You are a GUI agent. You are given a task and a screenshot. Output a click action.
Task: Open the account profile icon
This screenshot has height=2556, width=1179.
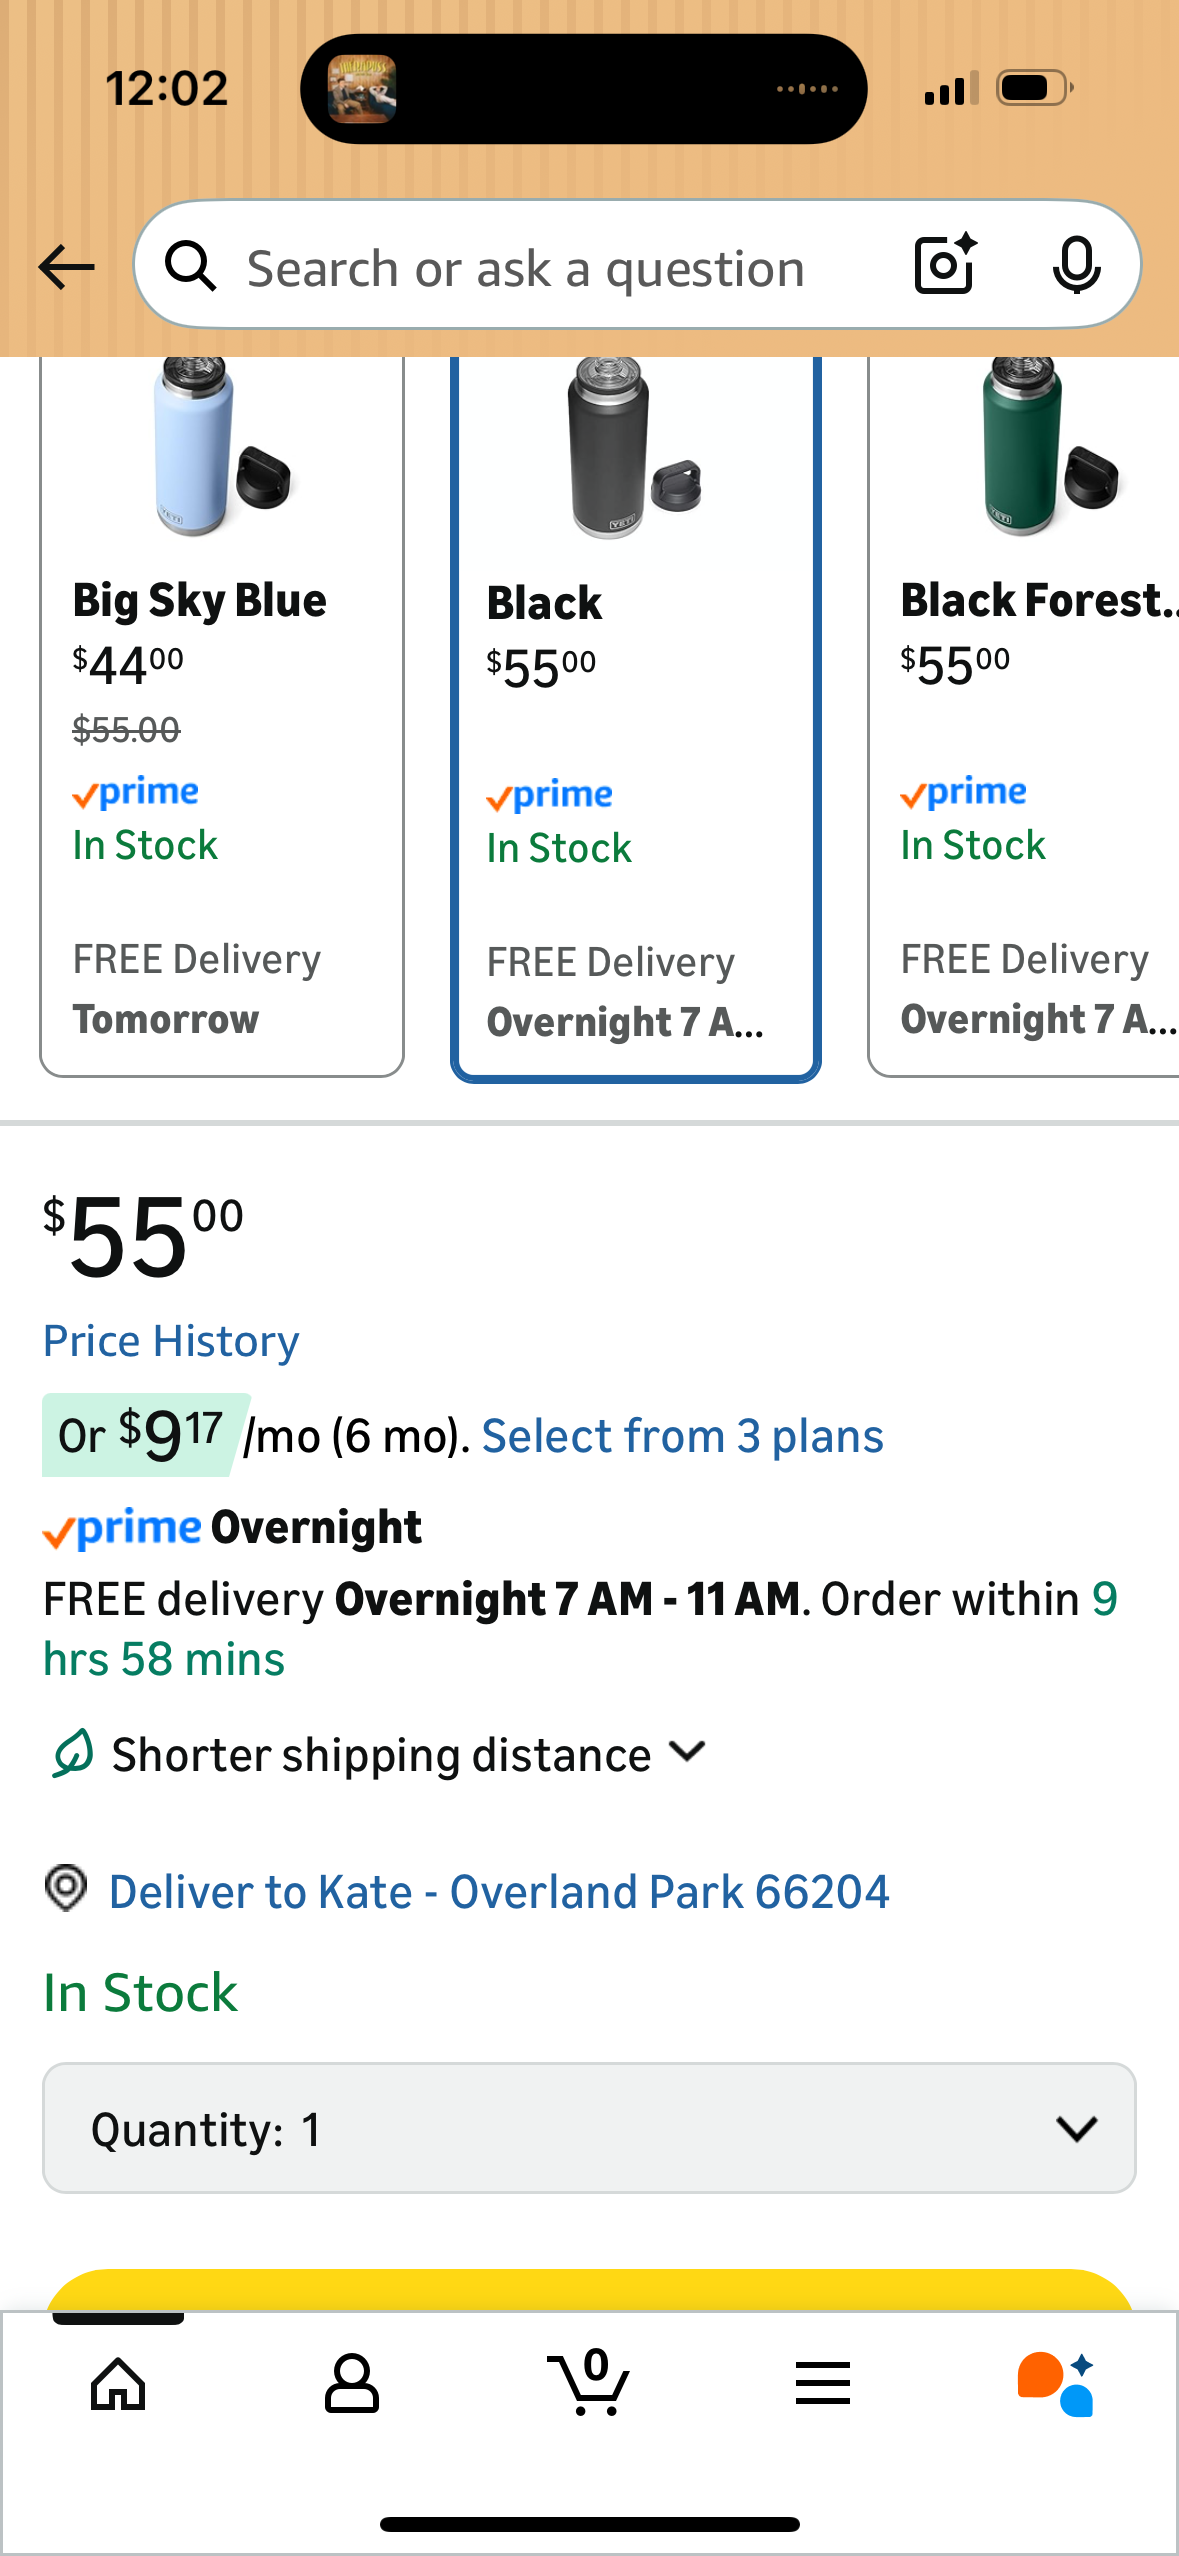[x=352, y=2384]
